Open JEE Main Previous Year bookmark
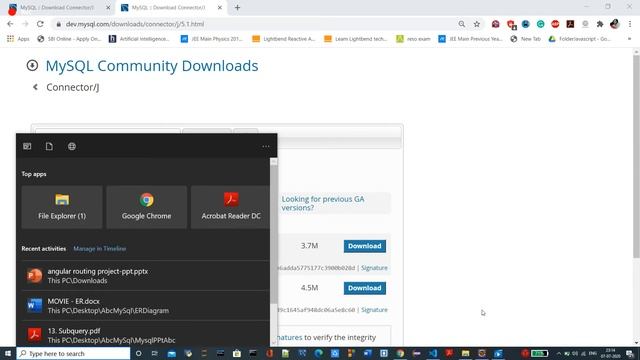Image resolution: width=640 pixels, height=360 pixels. [470, 39]
